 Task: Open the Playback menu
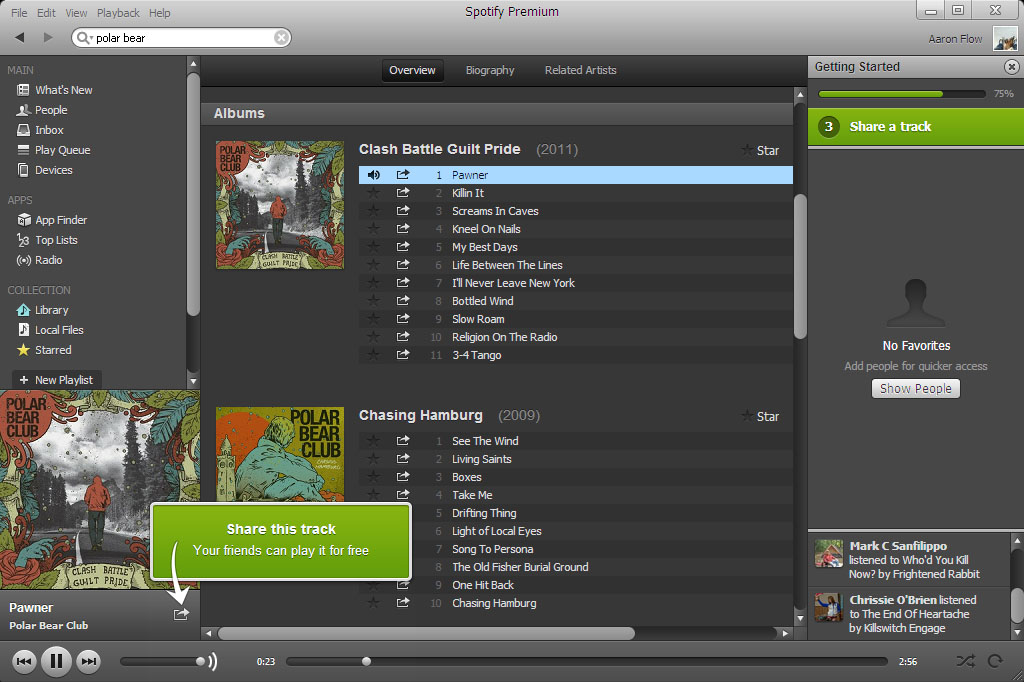[118, 13]
